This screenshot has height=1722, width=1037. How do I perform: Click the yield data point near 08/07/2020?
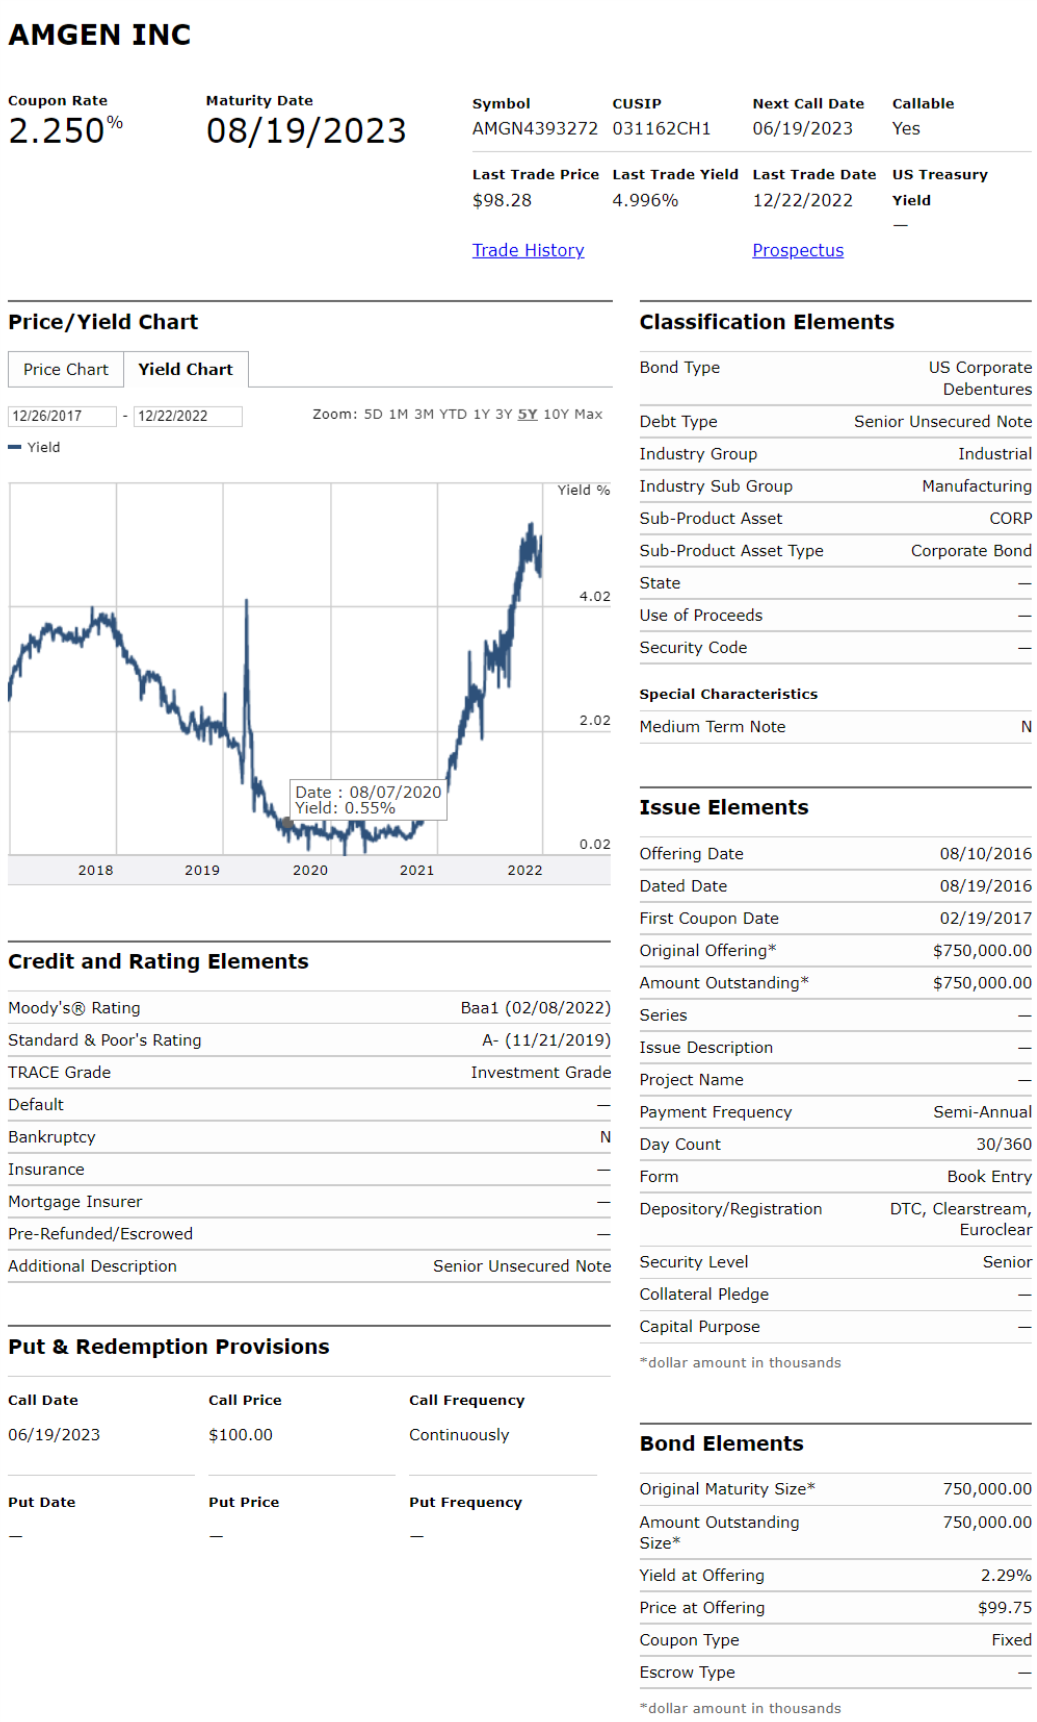coord(287,823)
